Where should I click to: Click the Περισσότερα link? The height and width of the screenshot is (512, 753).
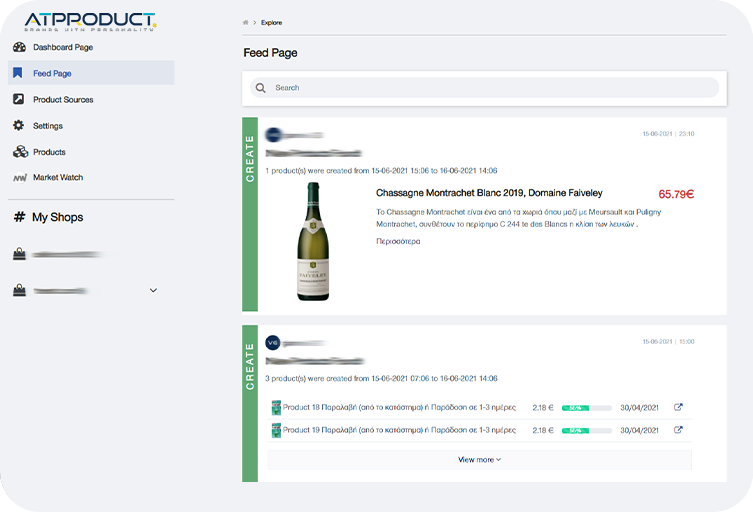pyautogui.click(x=398, y=241)
